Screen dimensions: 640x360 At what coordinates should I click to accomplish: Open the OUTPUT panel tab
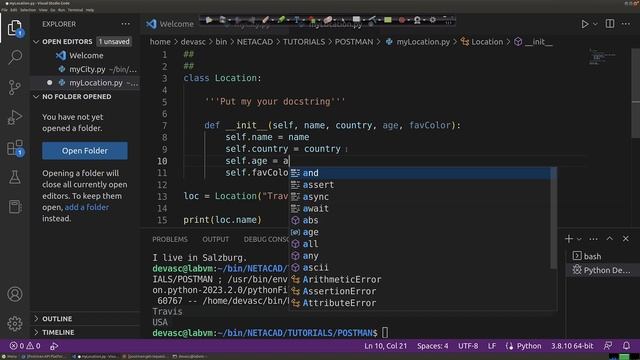(x=216, y=239)
